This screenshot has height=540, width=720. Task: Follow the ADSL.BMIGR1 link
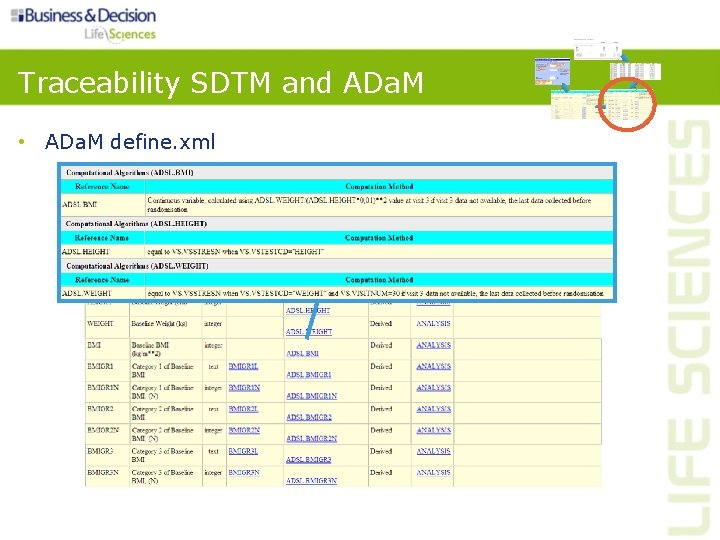[x=309, y=375]
